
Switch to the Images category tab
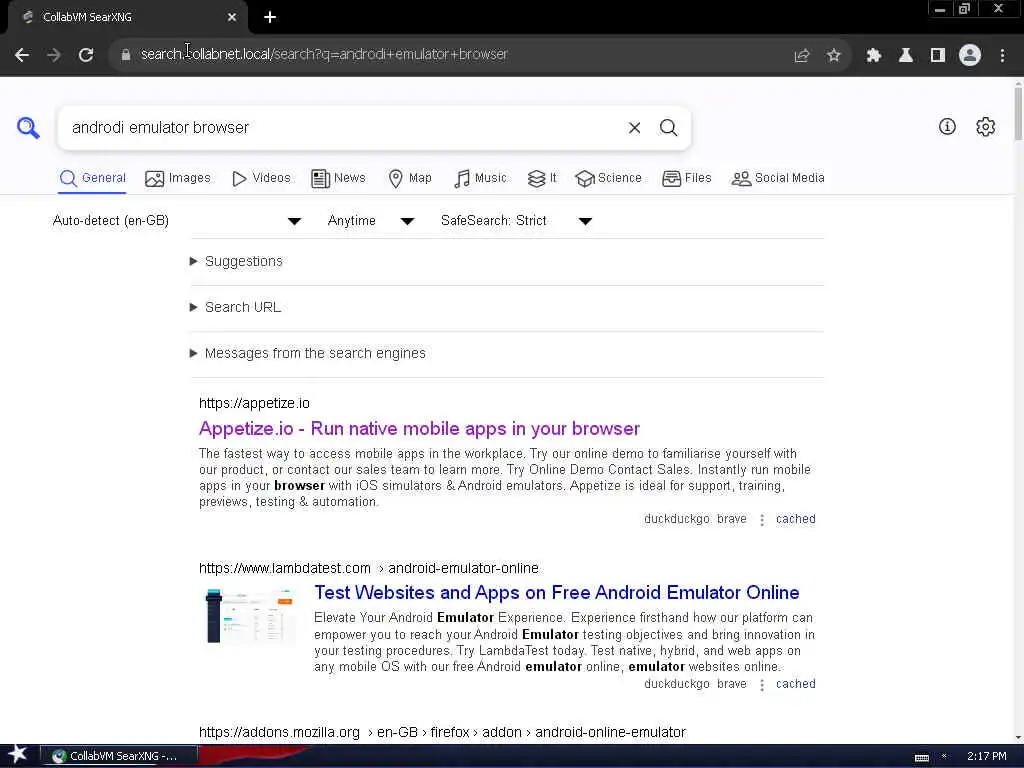click(x=178, y=178)
